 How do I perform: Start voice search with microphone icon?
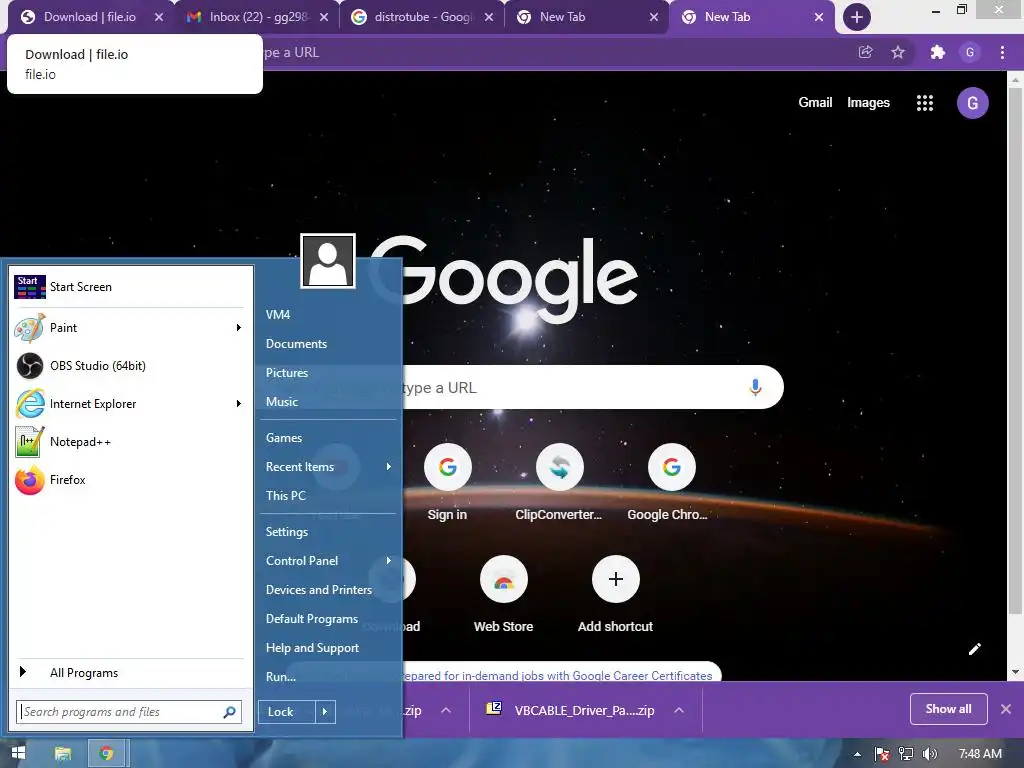click(755, 387)
